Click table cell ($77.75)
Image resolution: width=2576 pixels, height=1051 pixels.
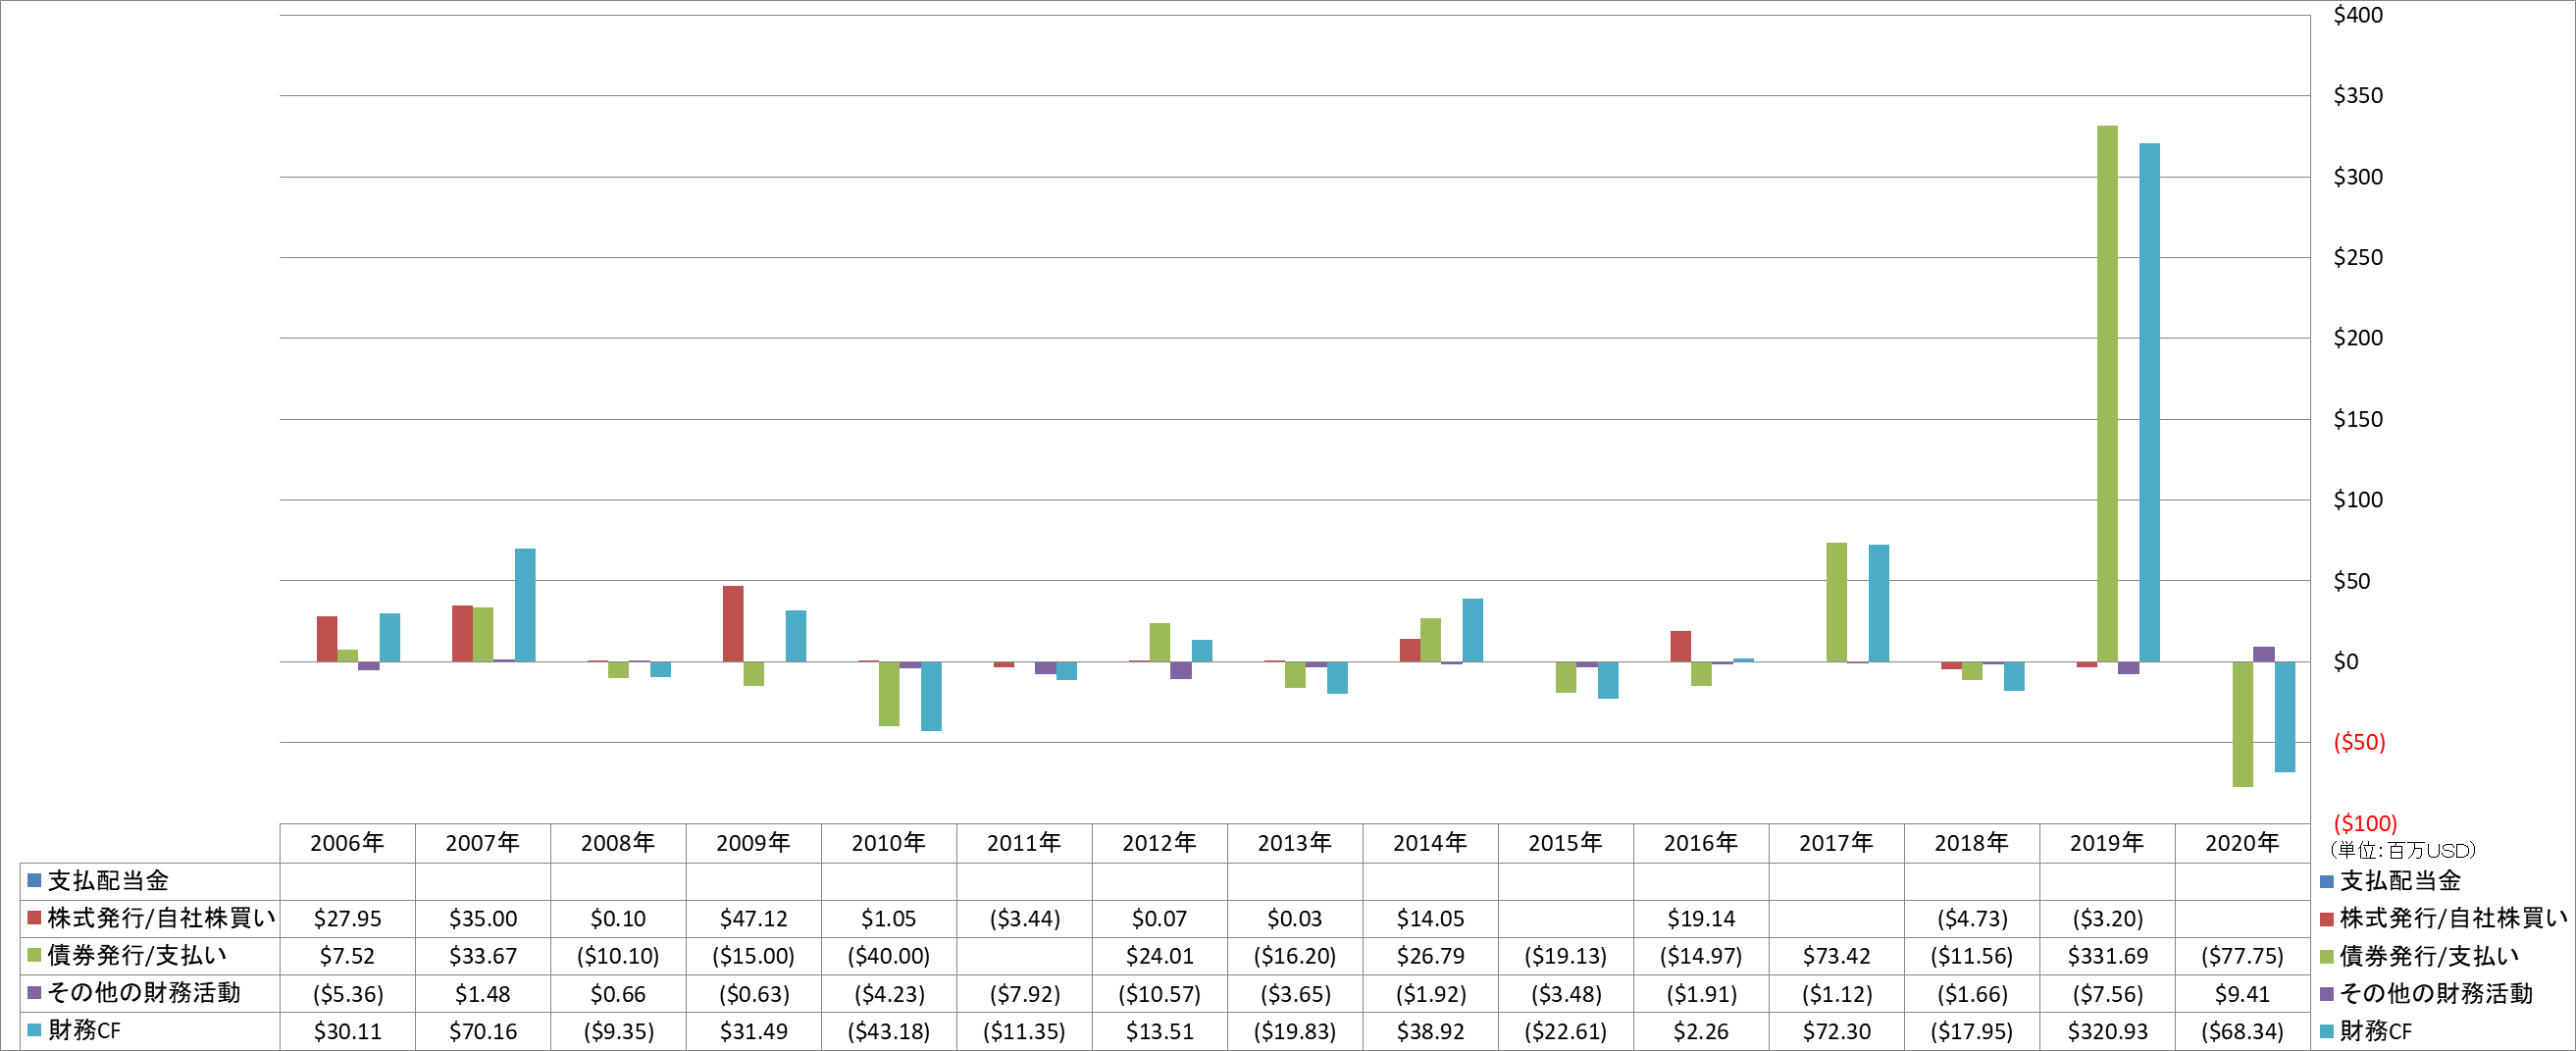pyautogui.click(x=2242, y=956)
